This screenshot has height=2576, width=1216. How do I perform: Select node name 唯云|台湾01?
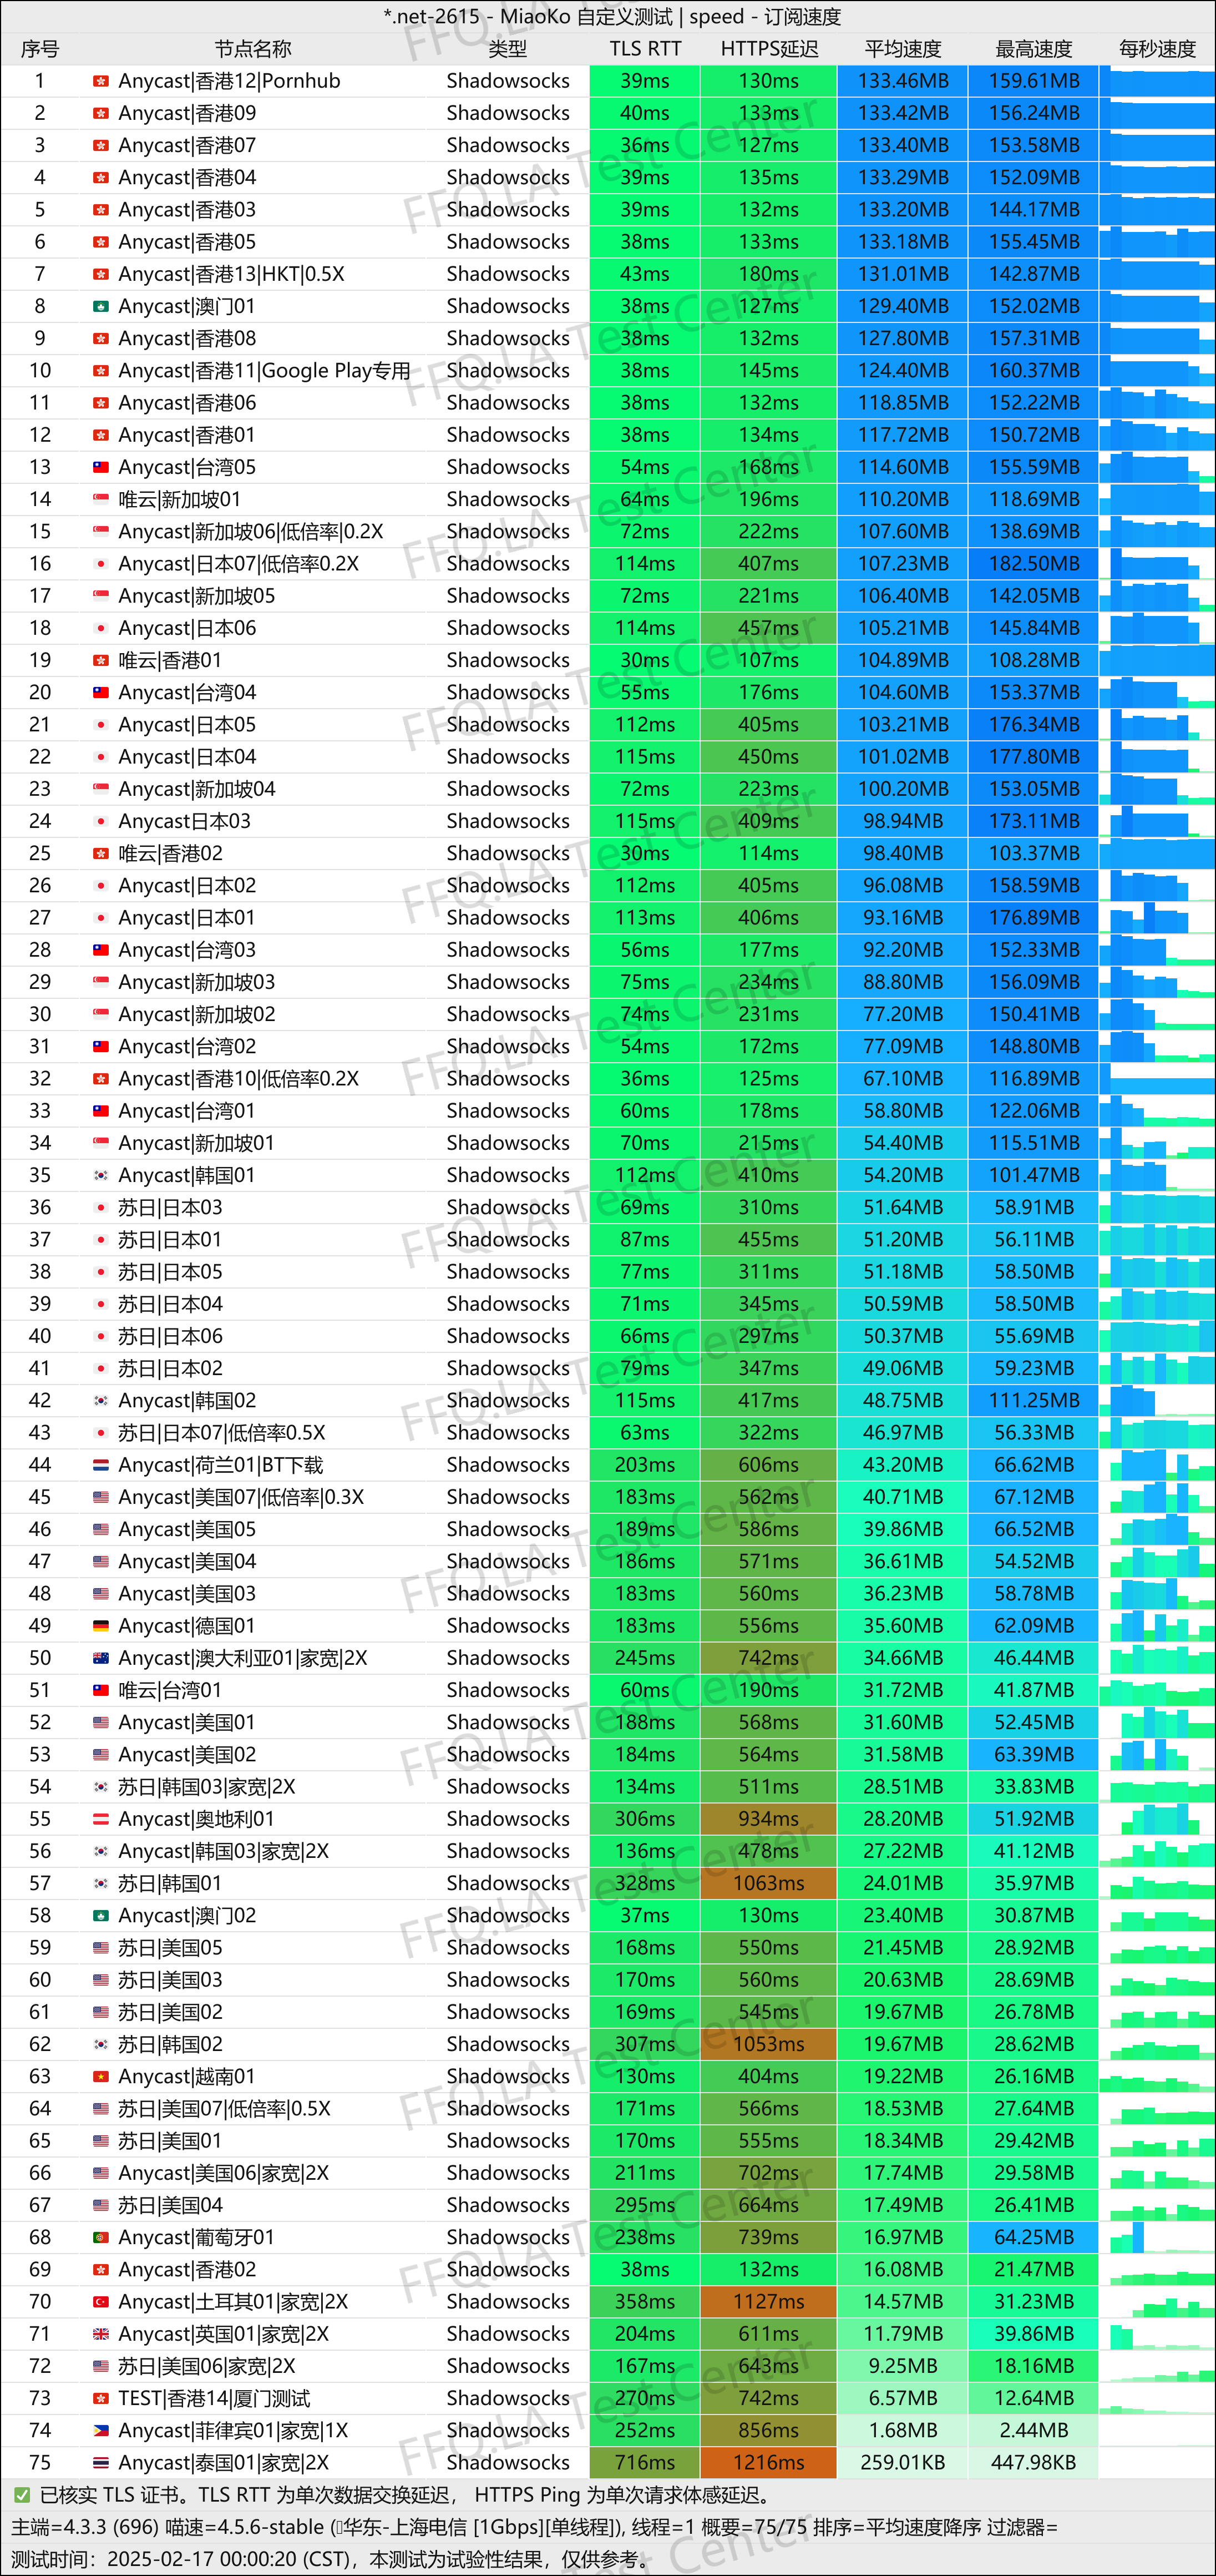[170, 1690]
